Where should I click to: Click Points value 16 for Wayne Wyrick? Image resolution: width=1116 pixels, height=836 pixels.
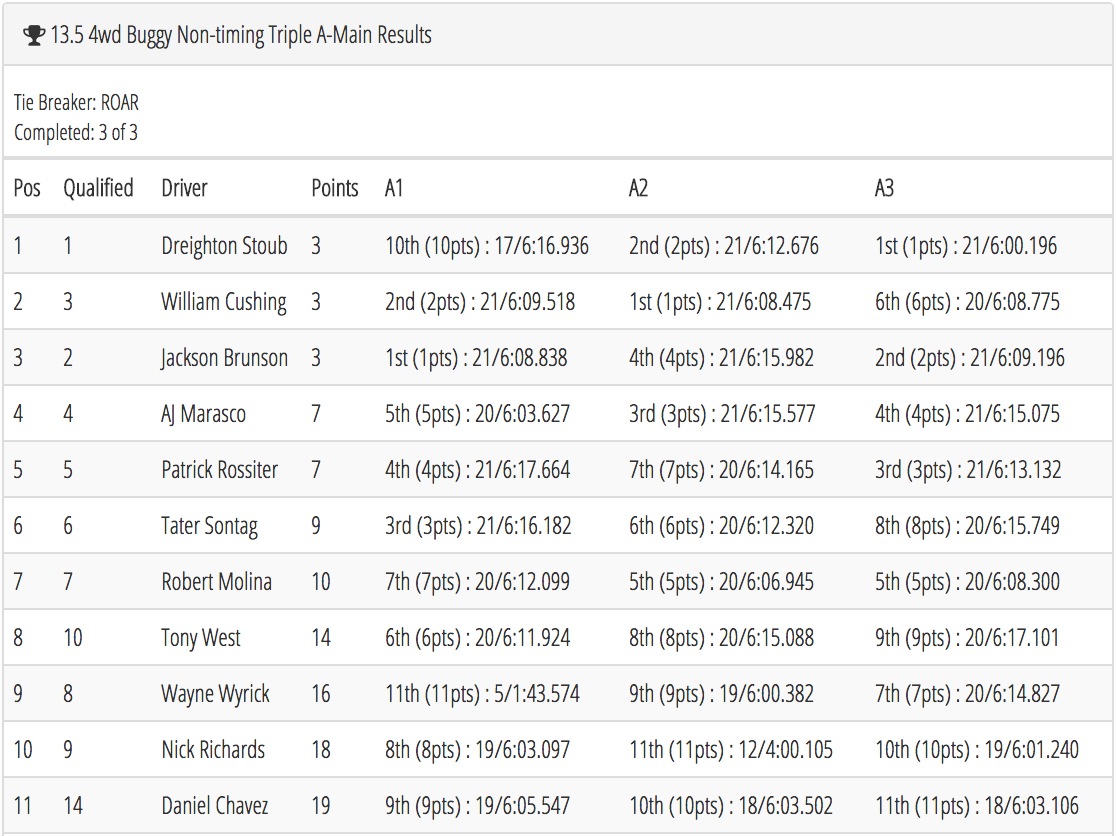click(x=321, y=694)
